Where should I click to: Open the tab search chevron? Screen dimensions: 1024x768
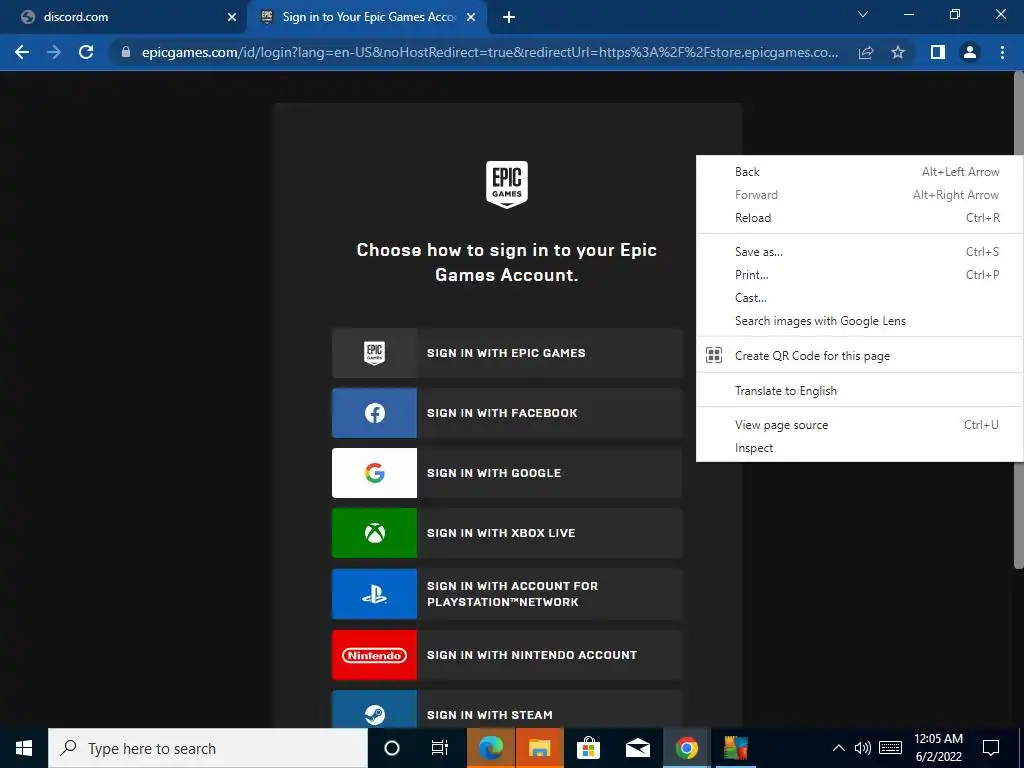point(863,14)
